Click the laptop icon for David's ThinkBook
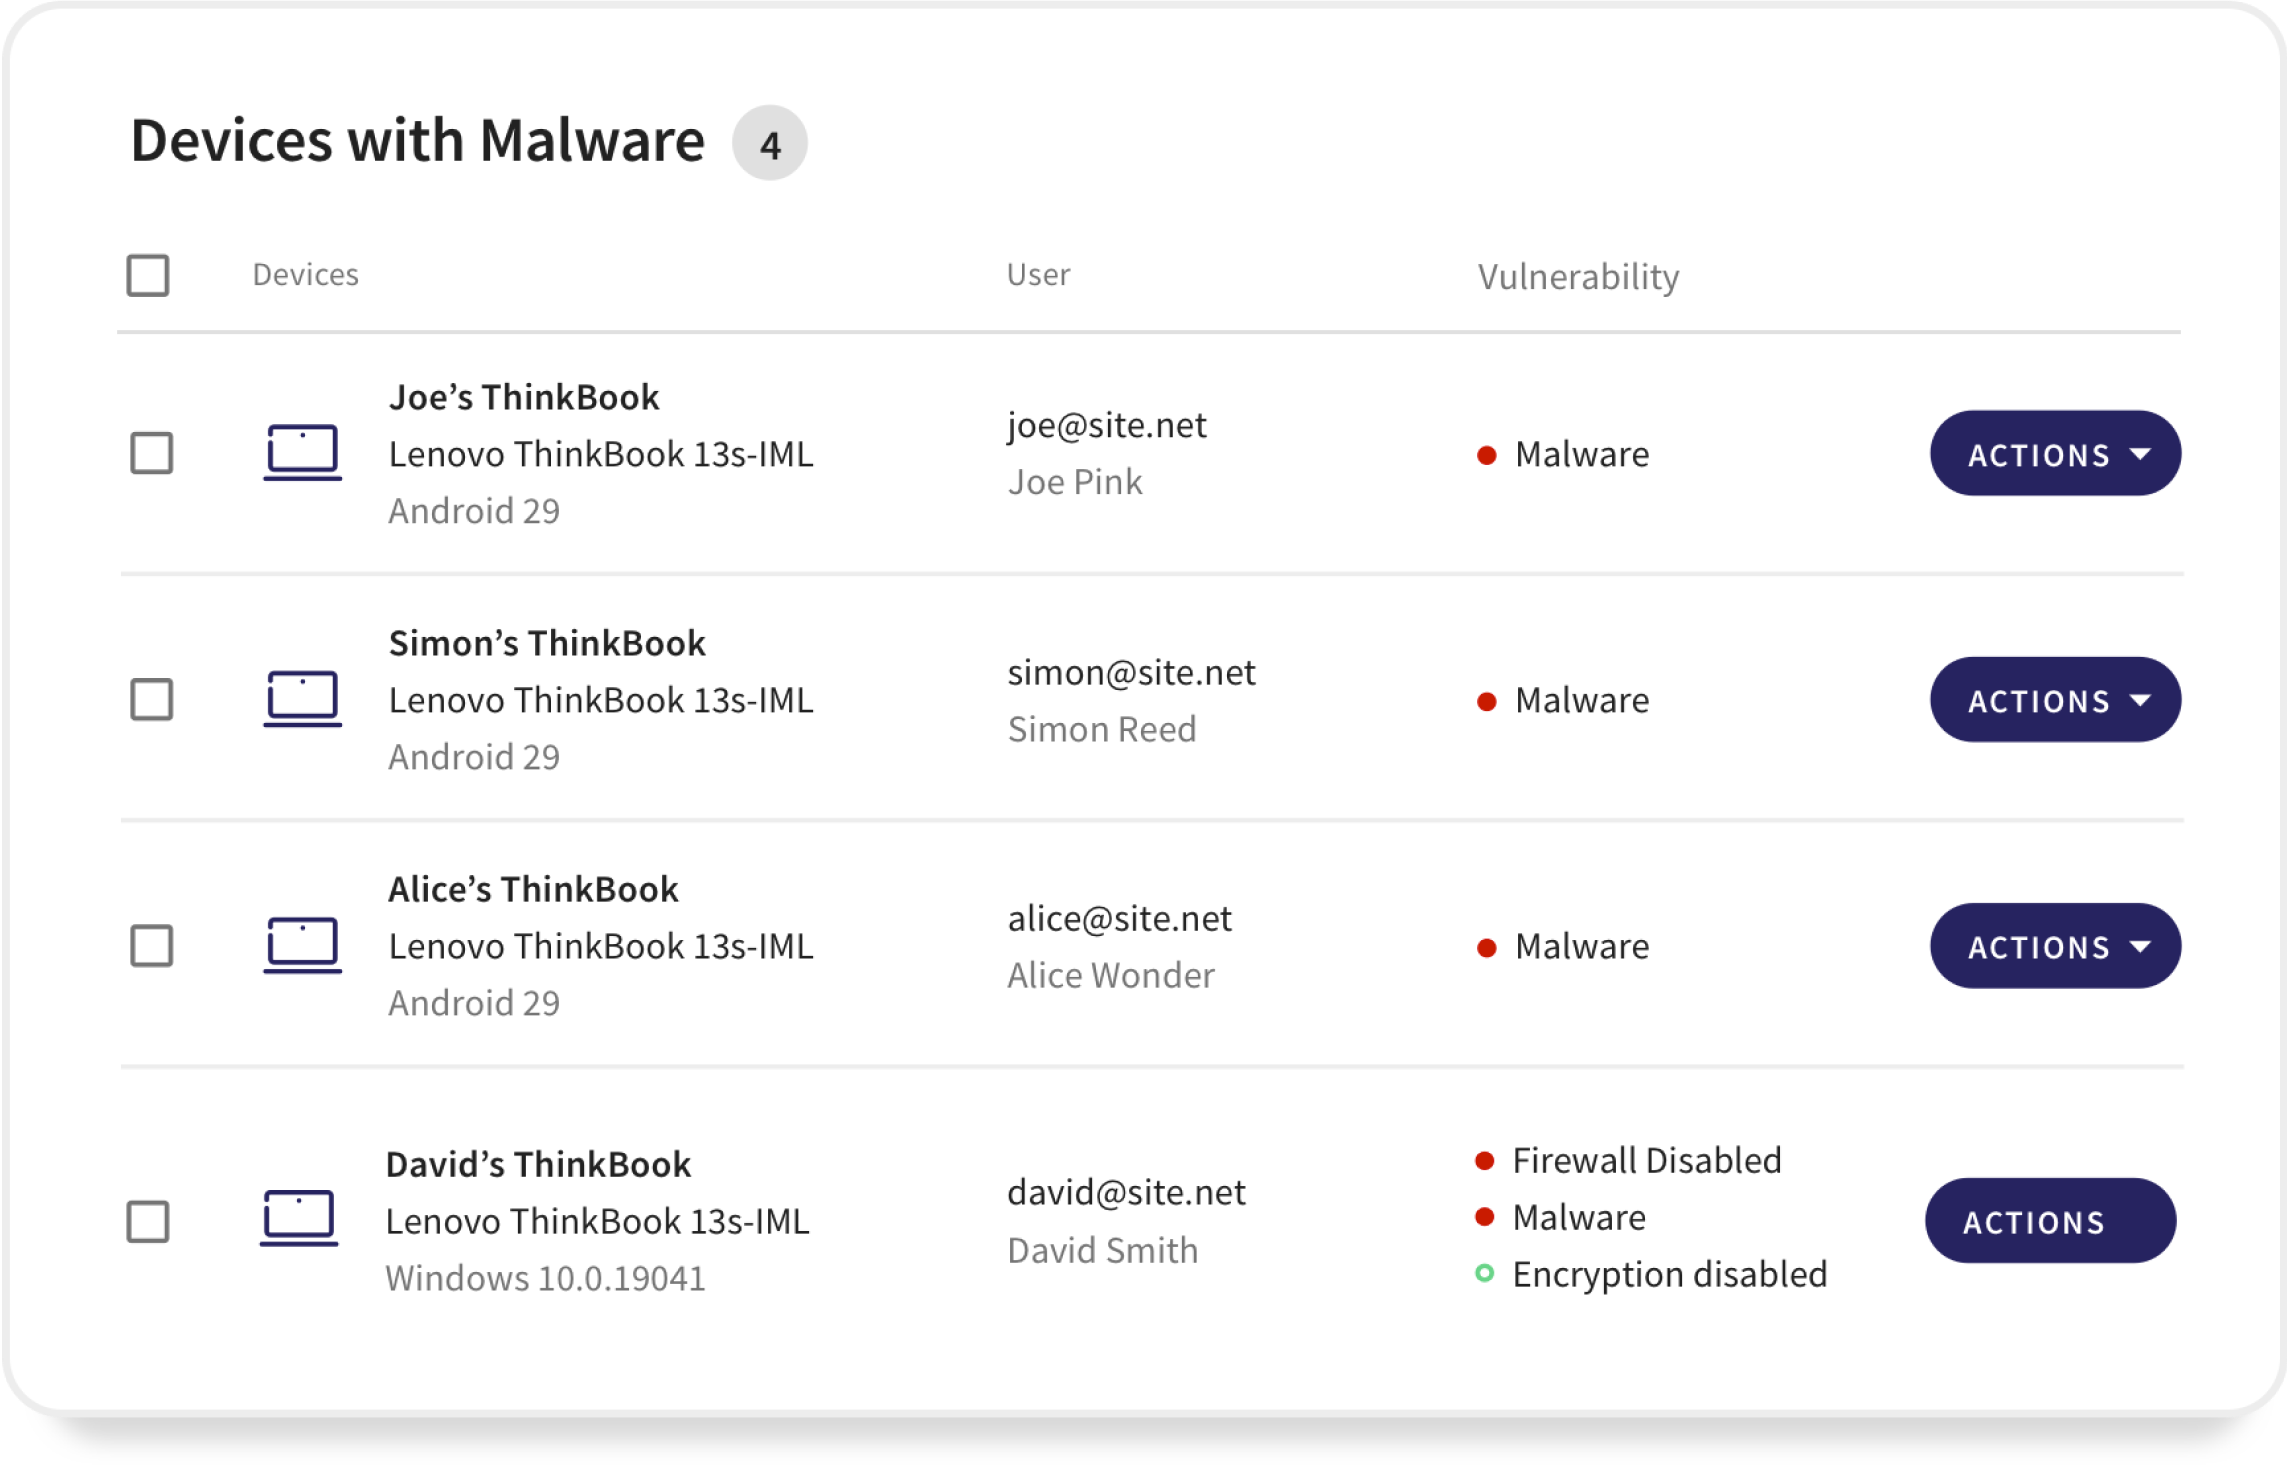The width and height of the screenshot is (2287, 1465). 299,1218
